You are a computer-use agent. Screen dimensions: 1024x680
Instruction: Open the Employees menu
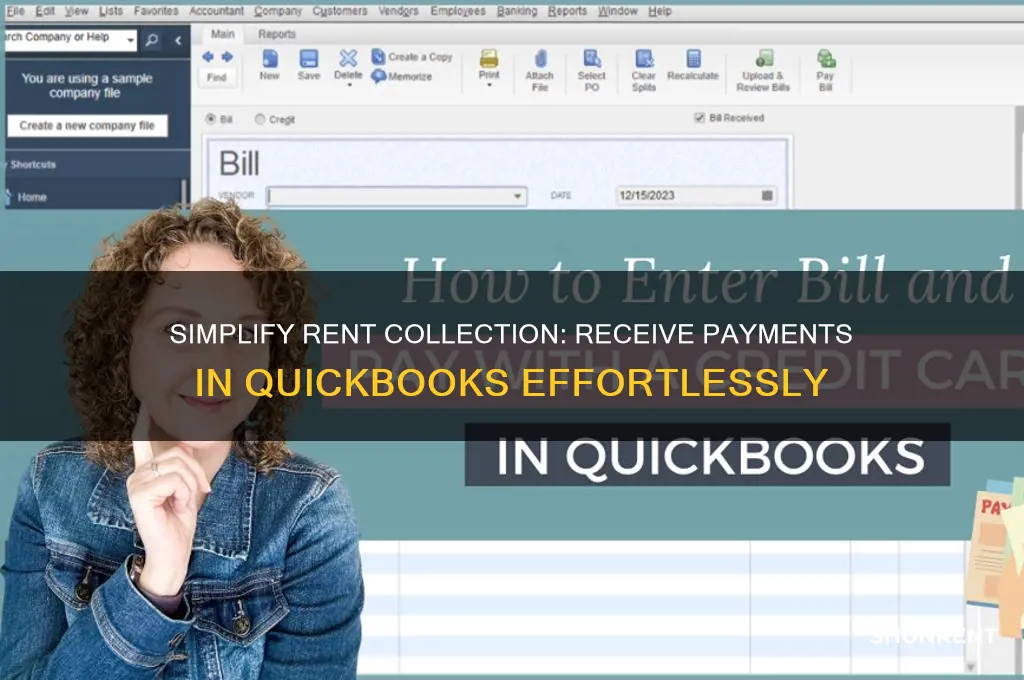pyautogui.click(x=458, y=11)
